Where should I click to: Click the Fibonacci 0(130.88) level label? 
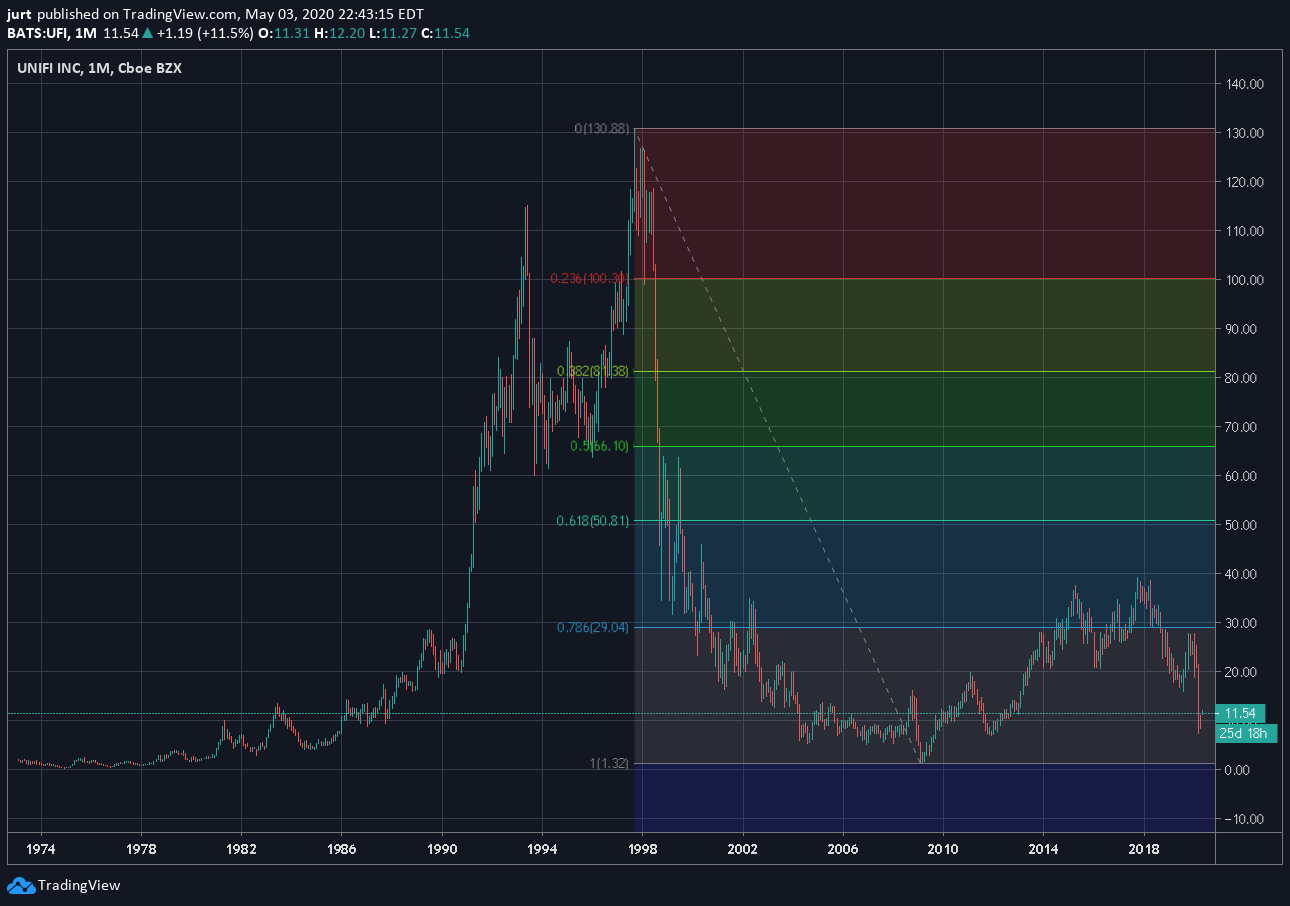coord(602,128)
